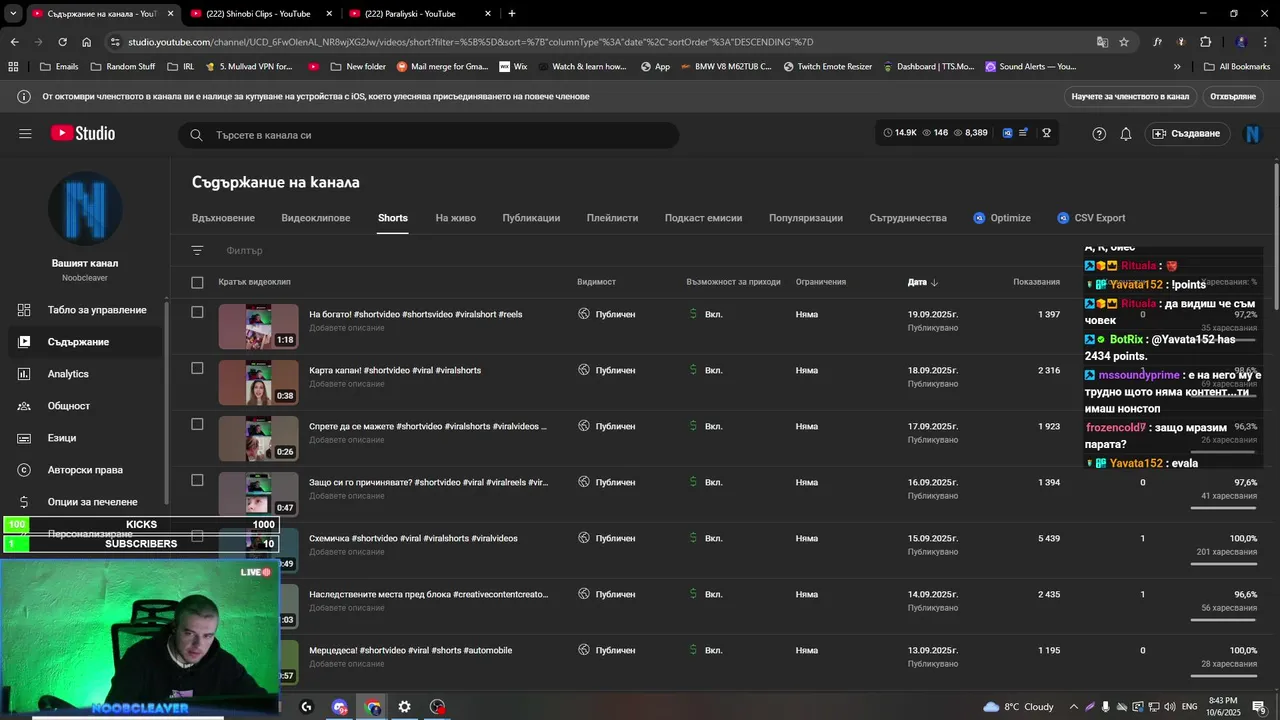The height and width of the screenshot is (720, 1280).
Task: Open the Emails bookmark folder
Action: coord(58,67)
